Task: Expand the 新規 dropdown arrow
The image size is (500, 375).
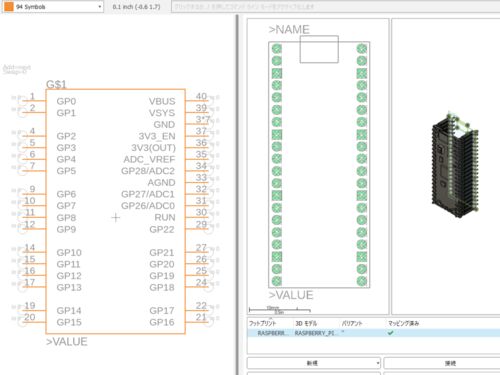Action: point(378,363)
